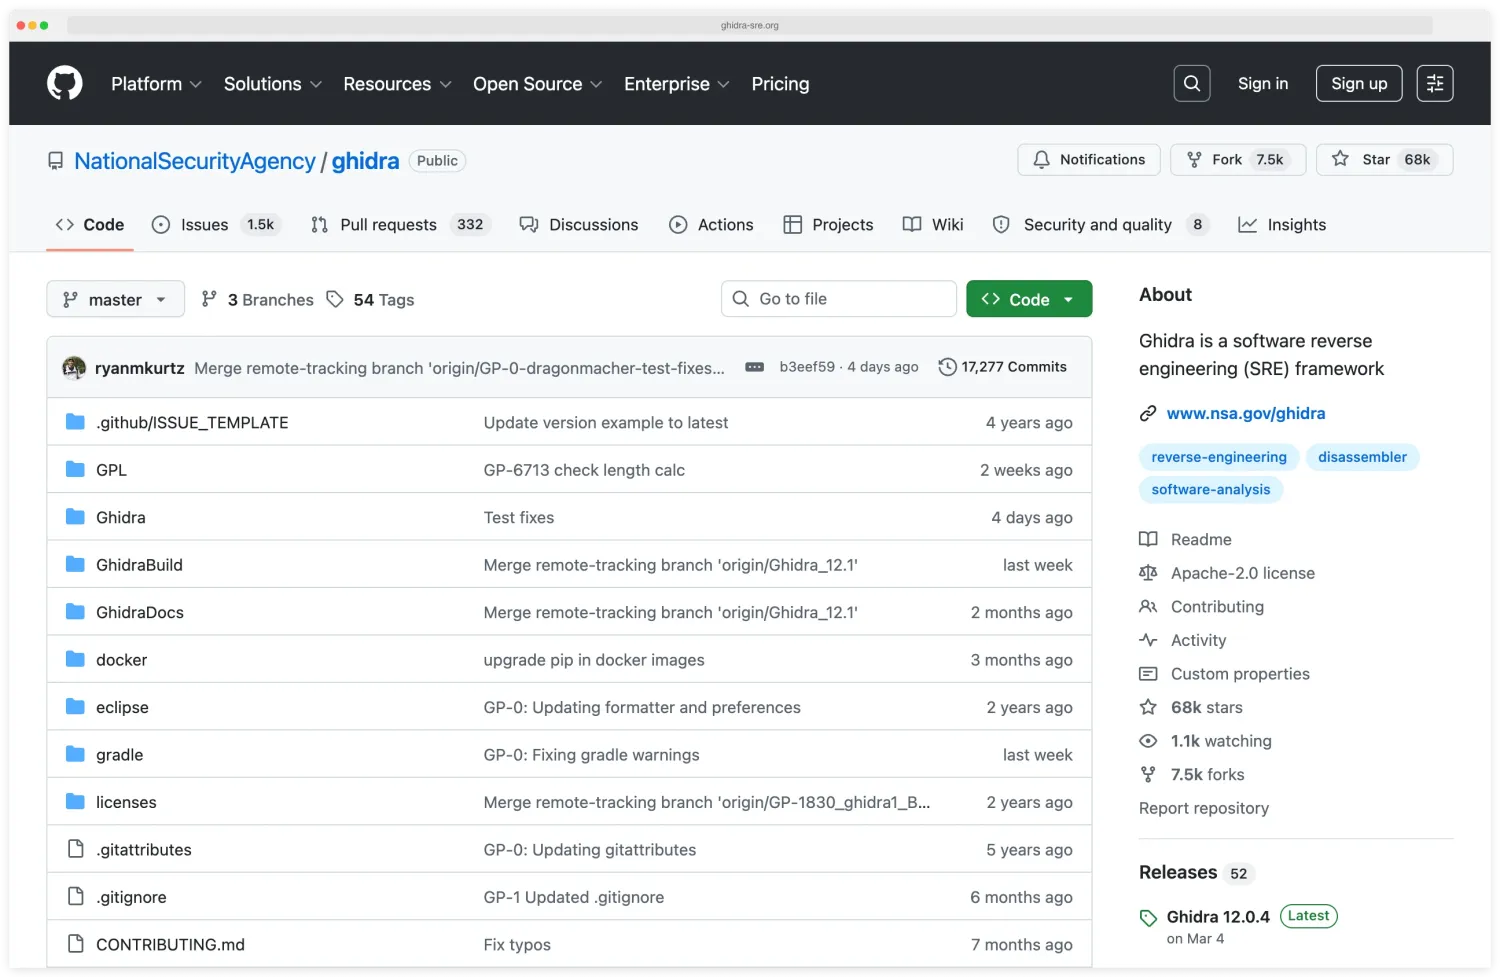Click Sign in
The height and width of the screenshot is (977, 1500).
coord(1263,84)
